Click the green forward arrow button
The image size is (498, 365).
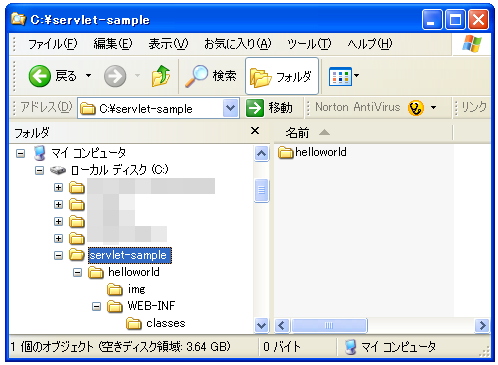[115, 76]
